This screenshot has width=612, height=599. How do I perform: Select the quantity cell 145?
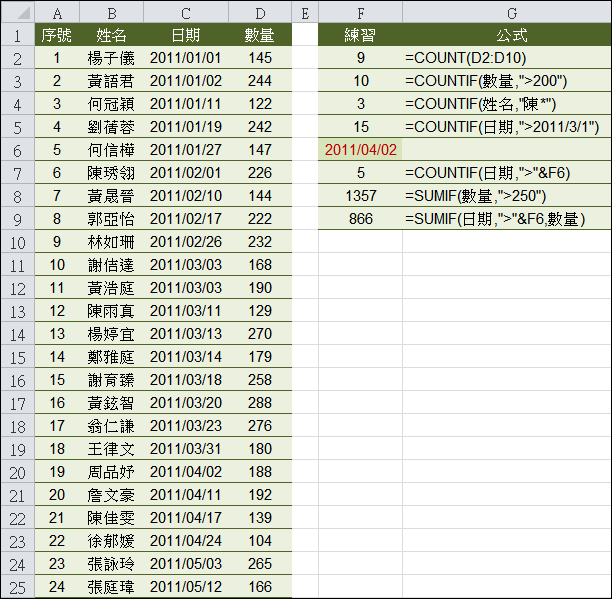[x=260, y=58]
